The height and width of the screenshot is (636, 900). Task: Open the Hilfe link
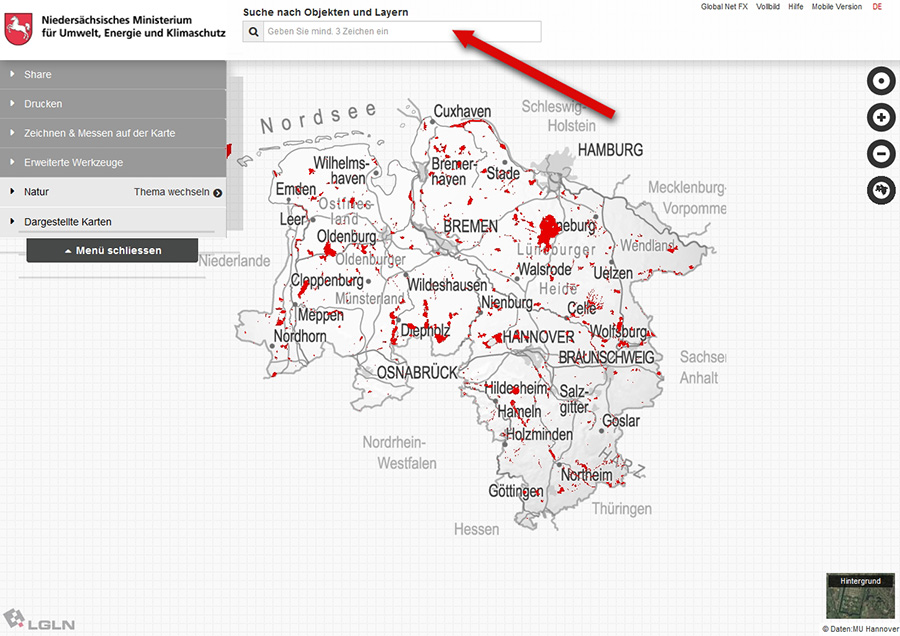tap(795, 7)
